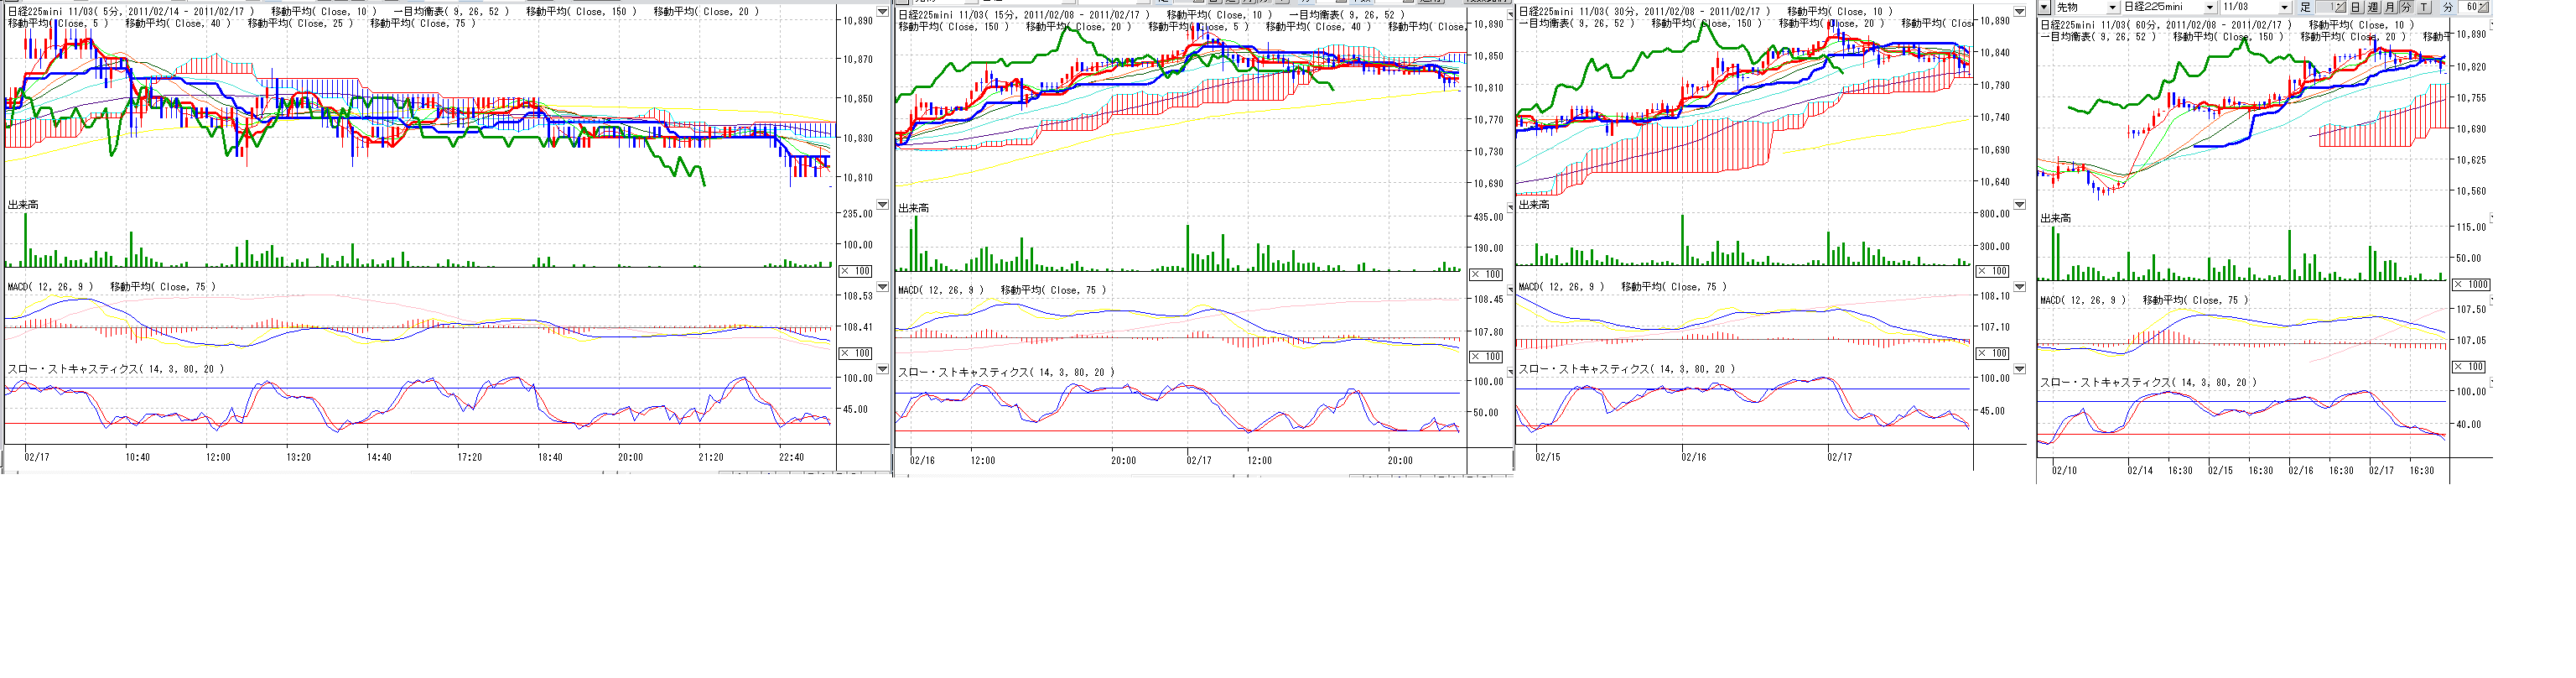
Task: Click the 60 minute interval spinner
Action: 2472,7
